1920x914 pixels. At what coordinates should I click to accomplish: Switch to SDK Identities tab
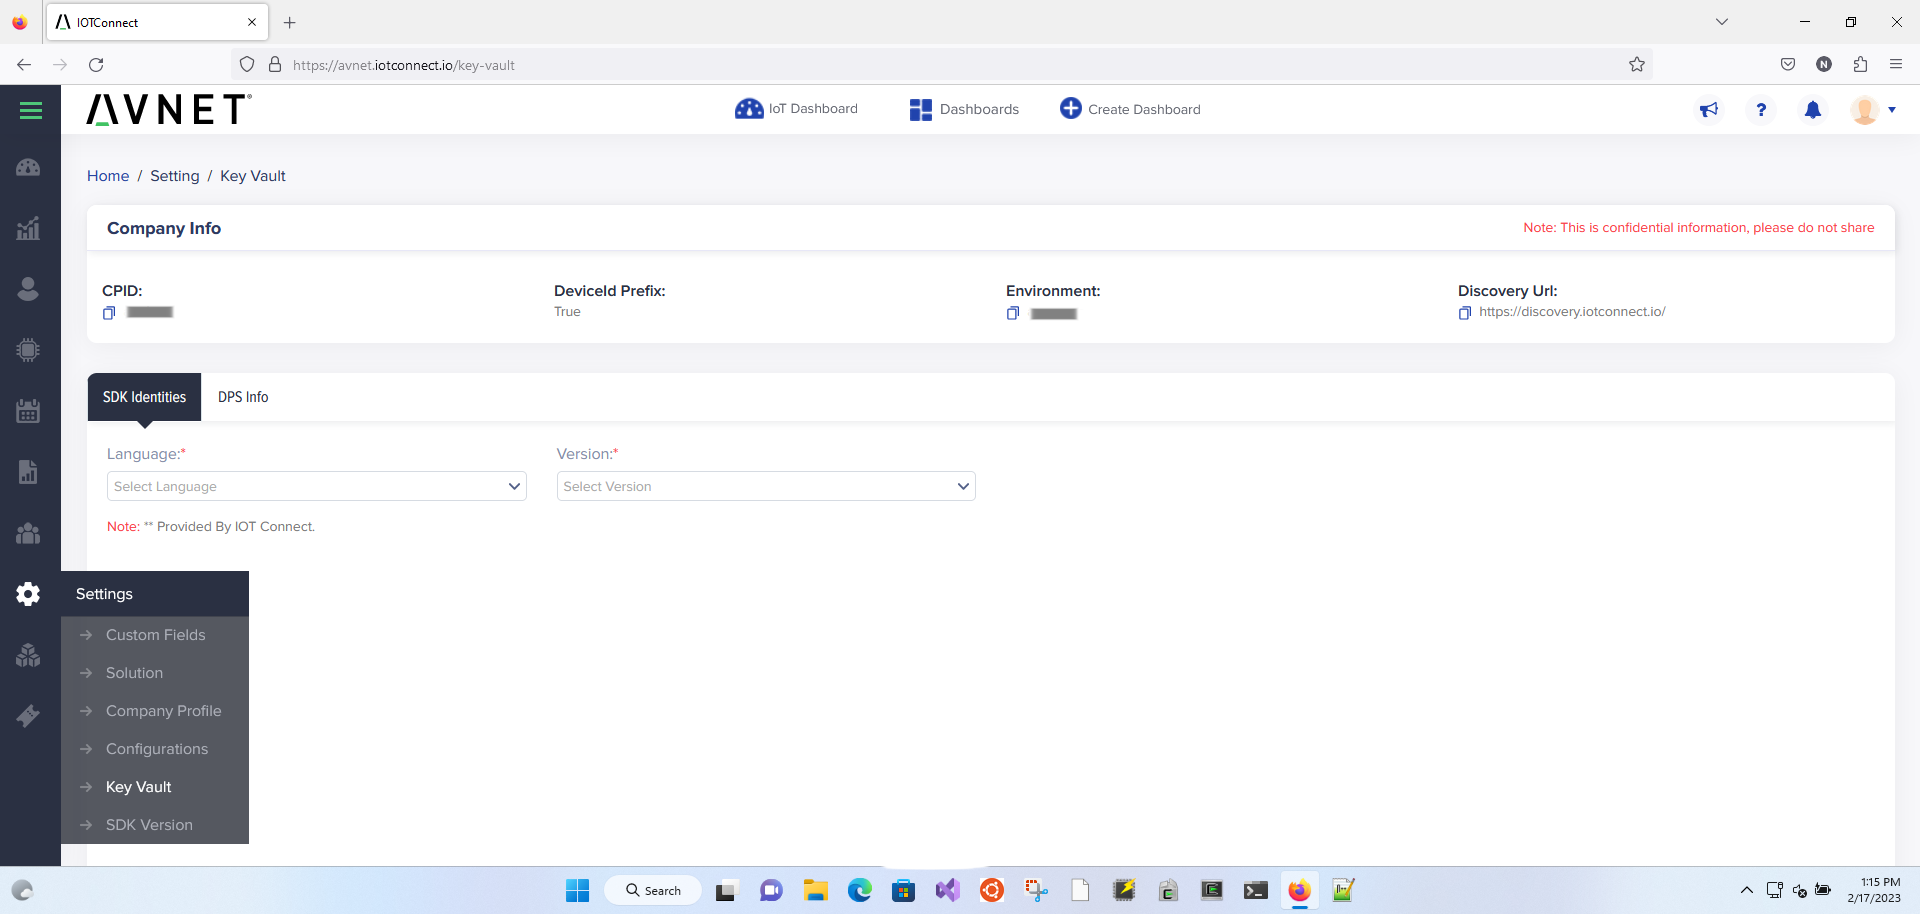click(x=144, y=397)
